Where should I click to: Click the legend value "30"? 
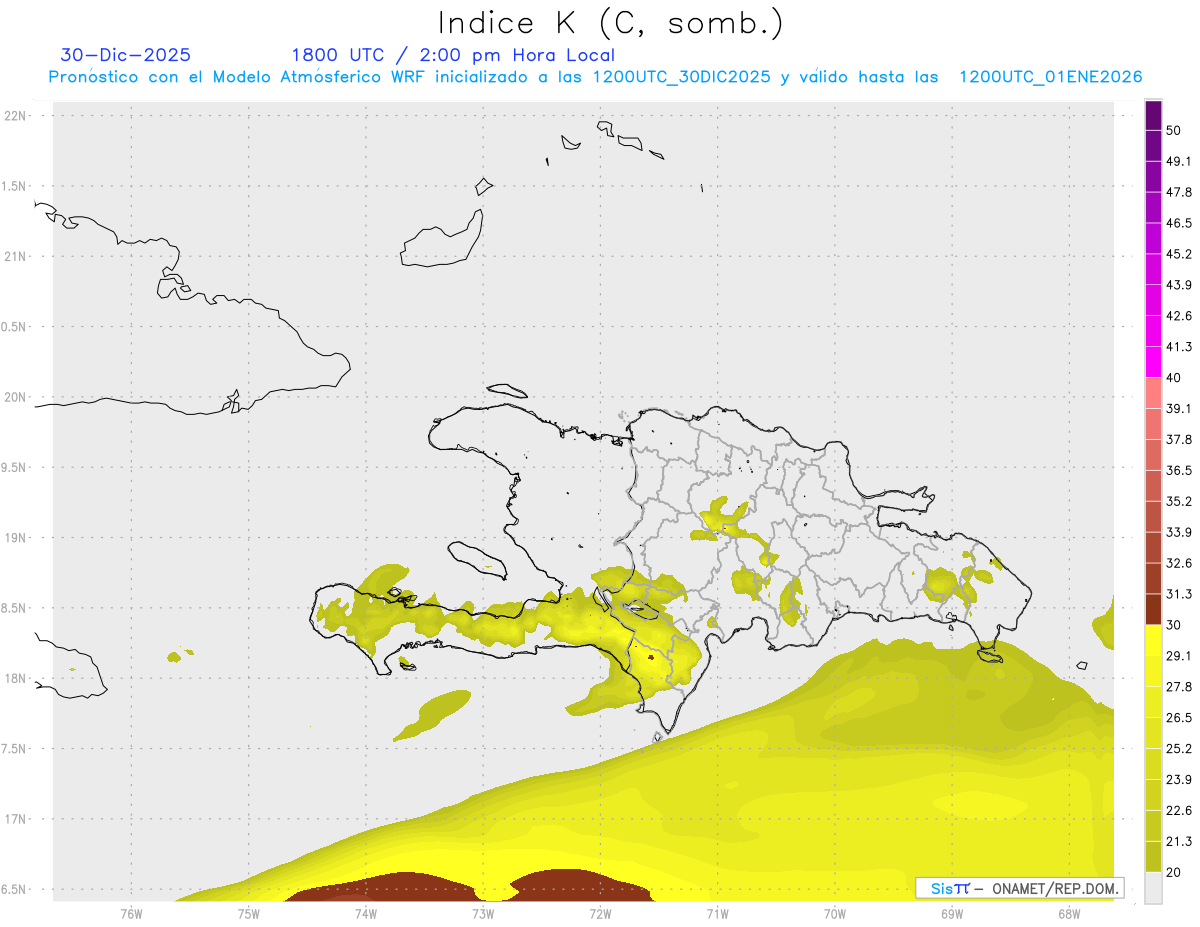coord(1174,625)
